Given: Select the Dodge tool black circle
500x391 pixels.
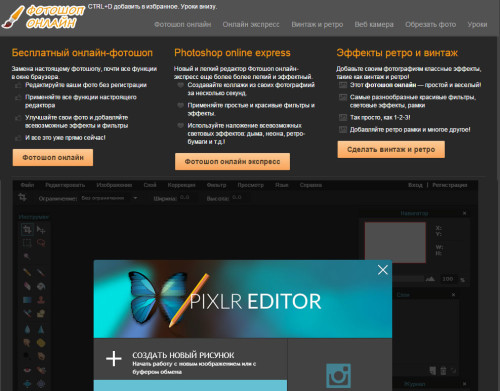Looking at the screenshot, I should [27, 356].
